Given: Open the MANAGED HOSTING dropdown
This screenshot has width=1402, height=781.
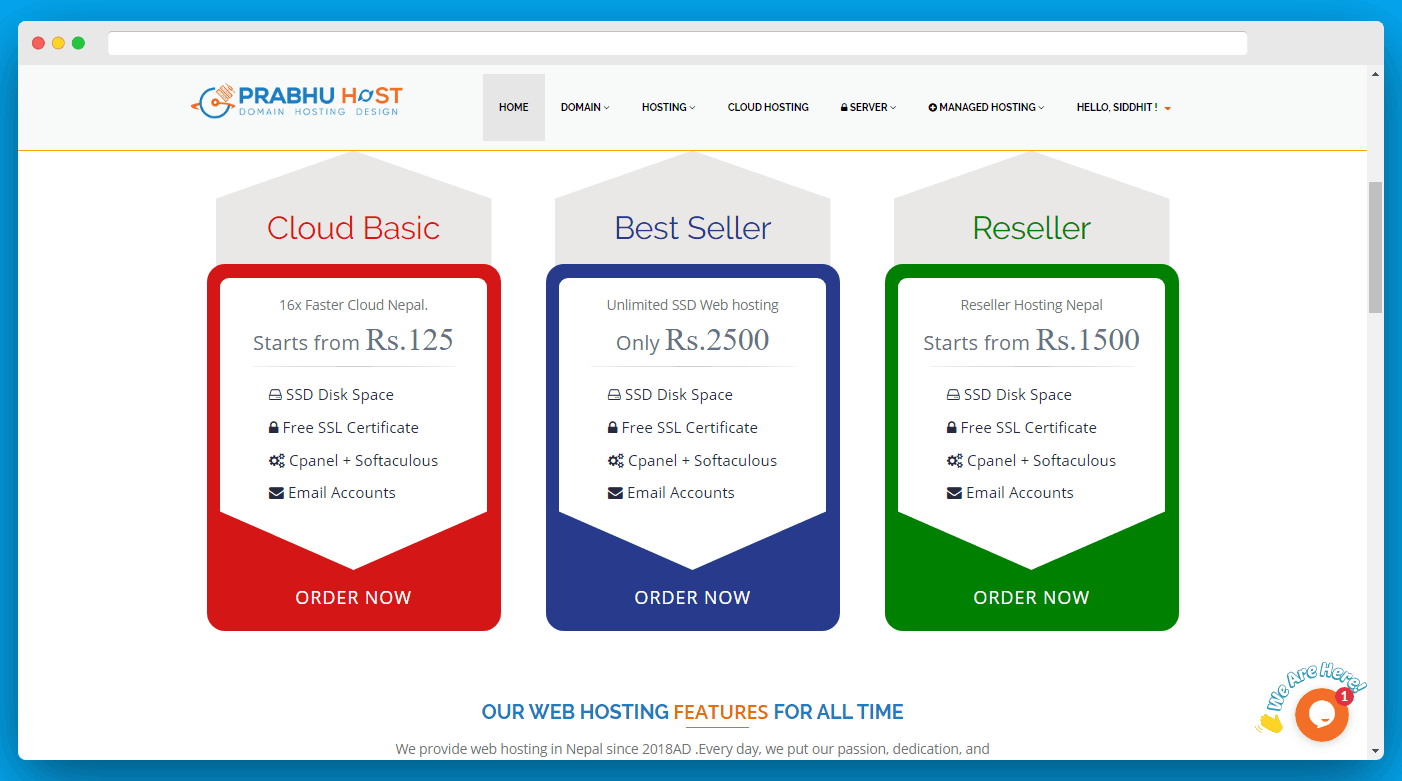Looking at the screenshot, I should tap(986, 107).
